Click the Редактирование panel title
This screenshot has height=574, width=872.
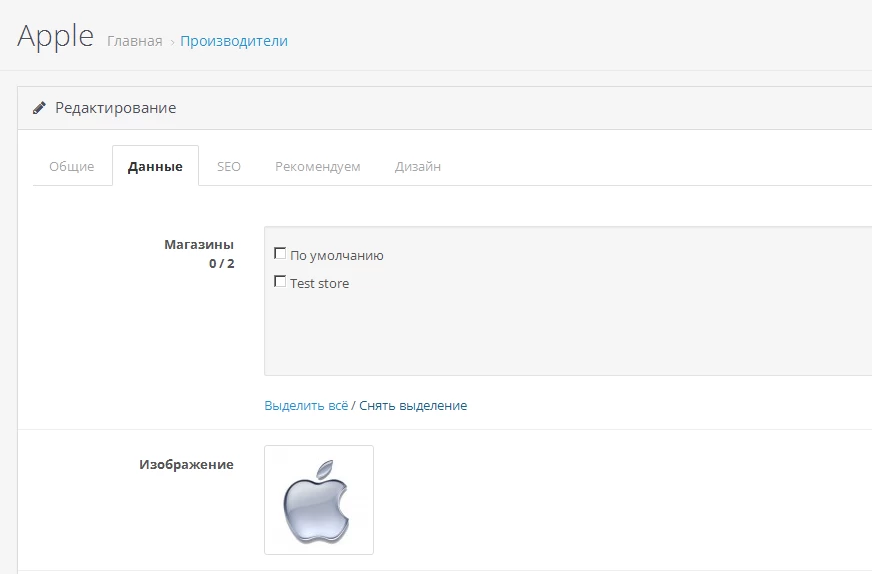tap(116, 108)
